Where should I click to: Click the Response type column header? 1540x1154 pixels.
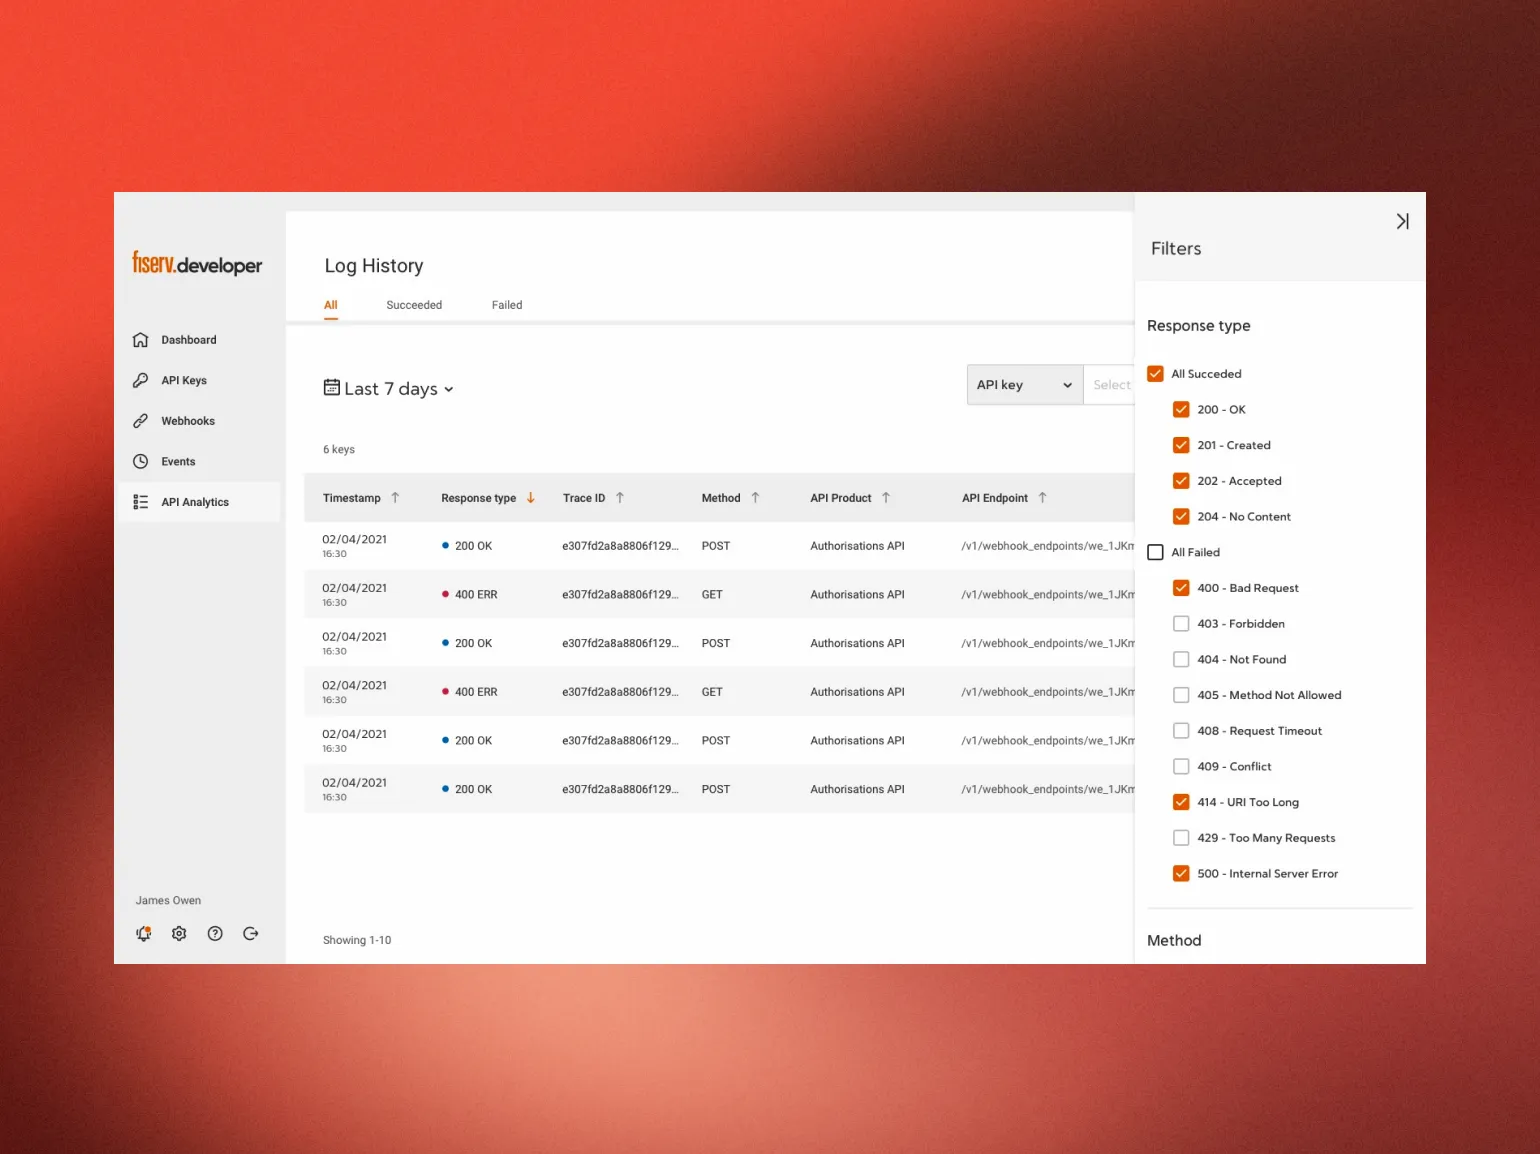point(478,498)
